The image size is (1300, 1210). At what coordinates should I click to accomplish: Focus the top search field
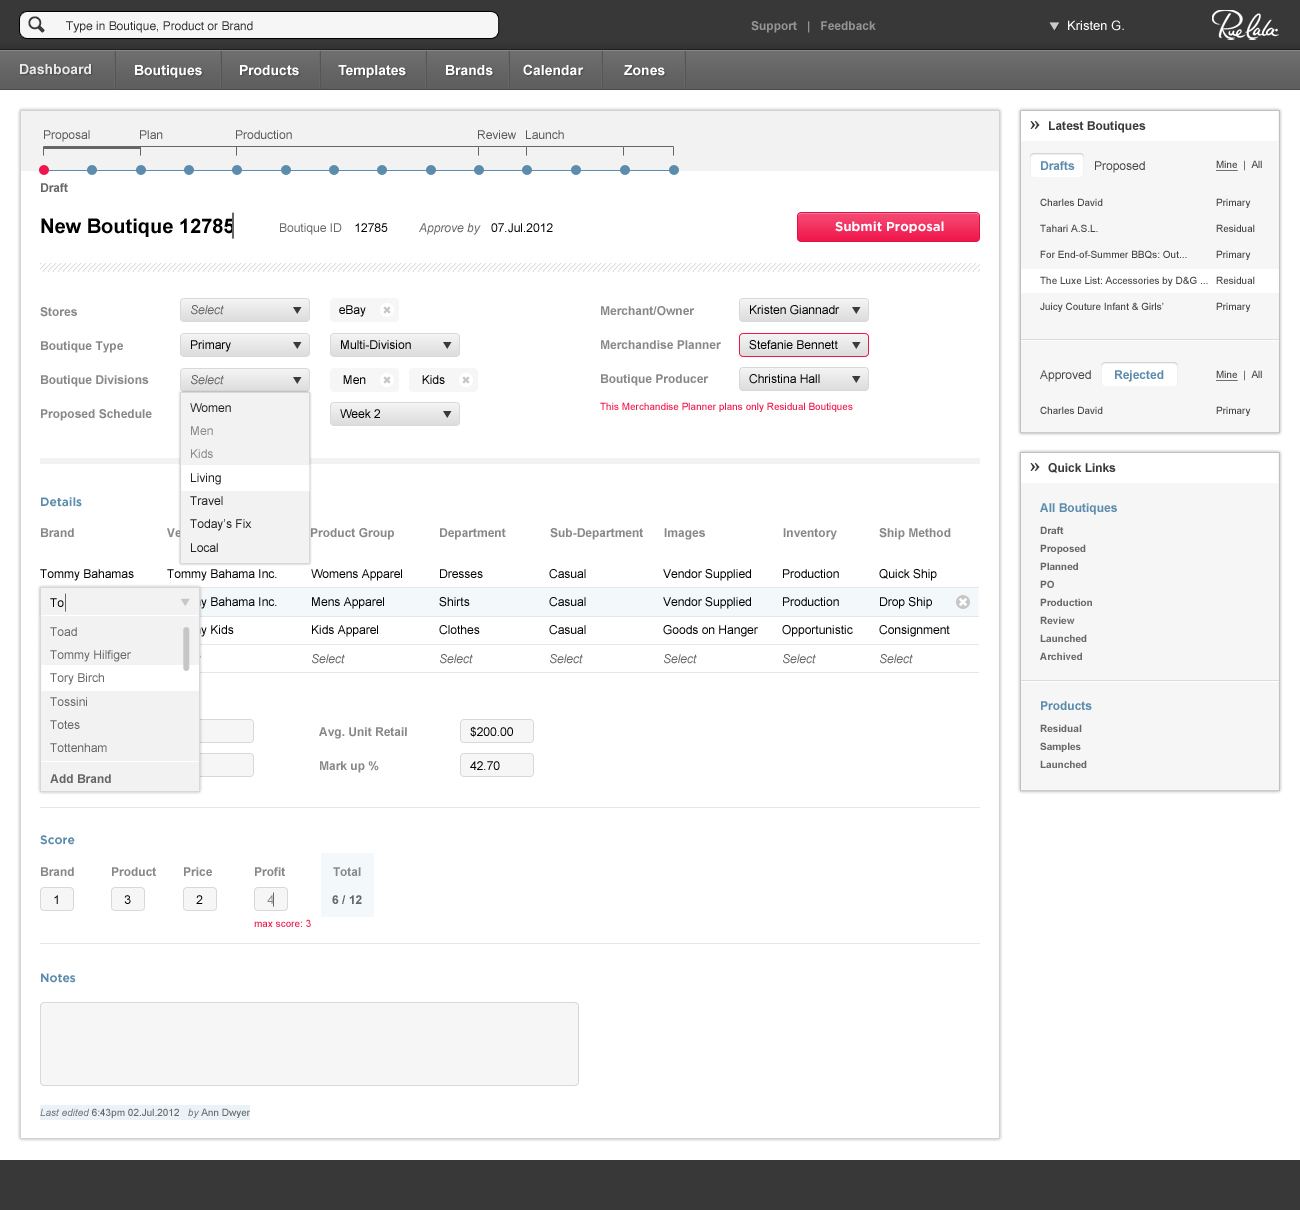(259, 25)
